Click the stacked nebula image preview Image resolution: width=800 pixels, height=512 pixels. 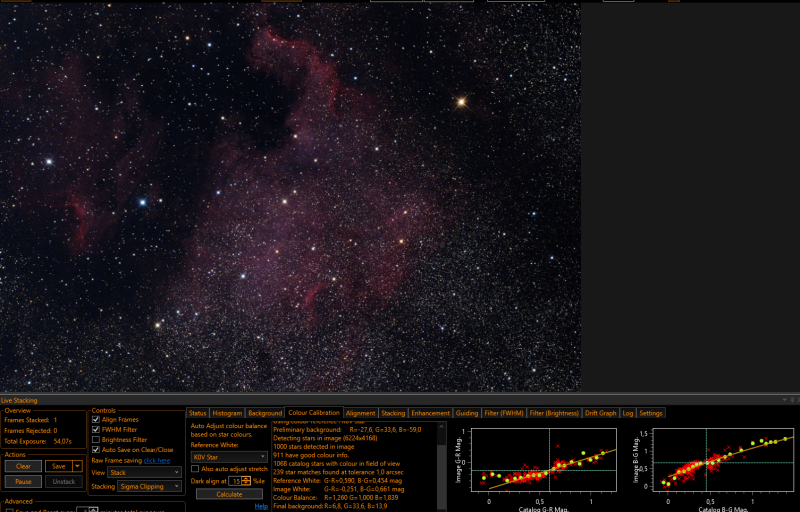(290, 197)
